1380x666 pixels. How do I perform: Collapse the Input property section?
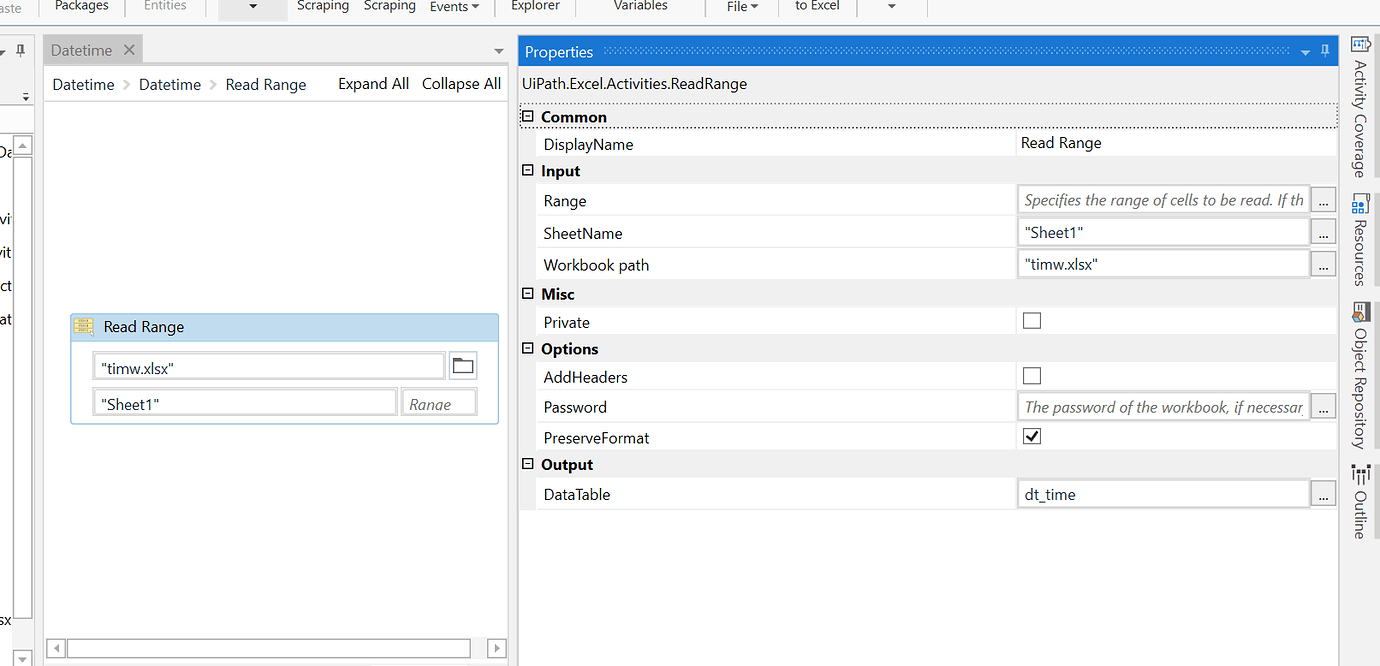click(x=528, y=171)
